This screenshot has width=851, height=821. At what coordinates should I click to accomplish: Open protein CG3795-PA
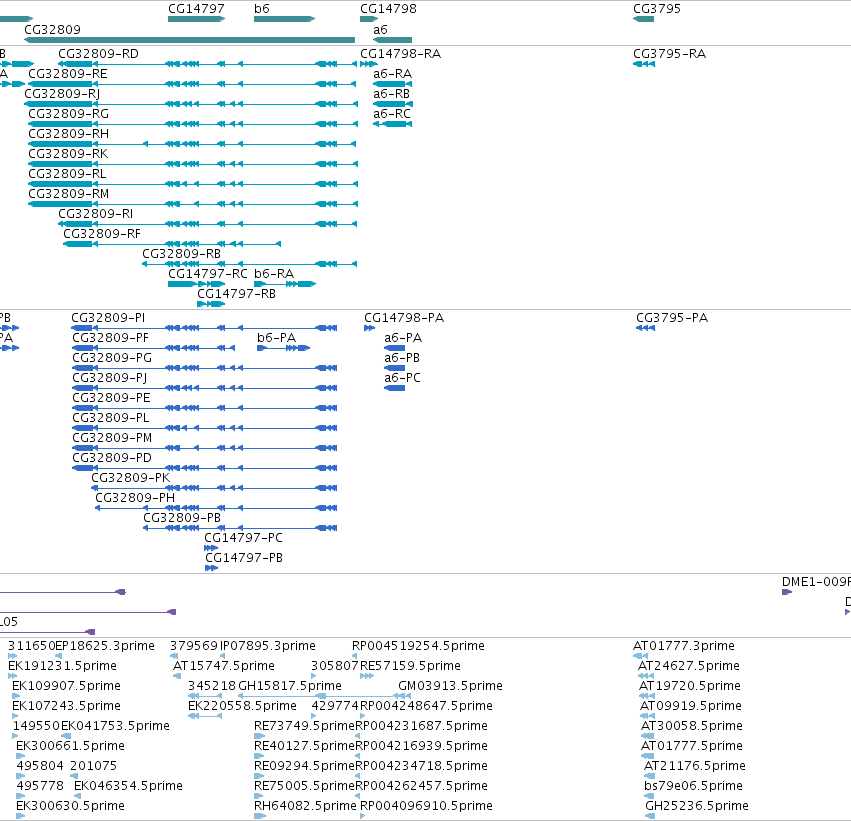point(672,318)
